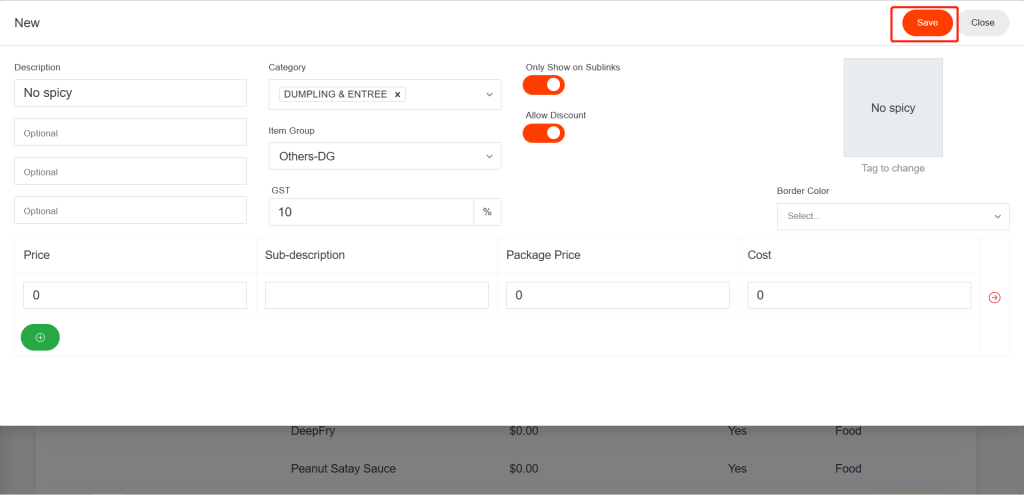Open the Item Group dropdown

click(x=385, y=156)
